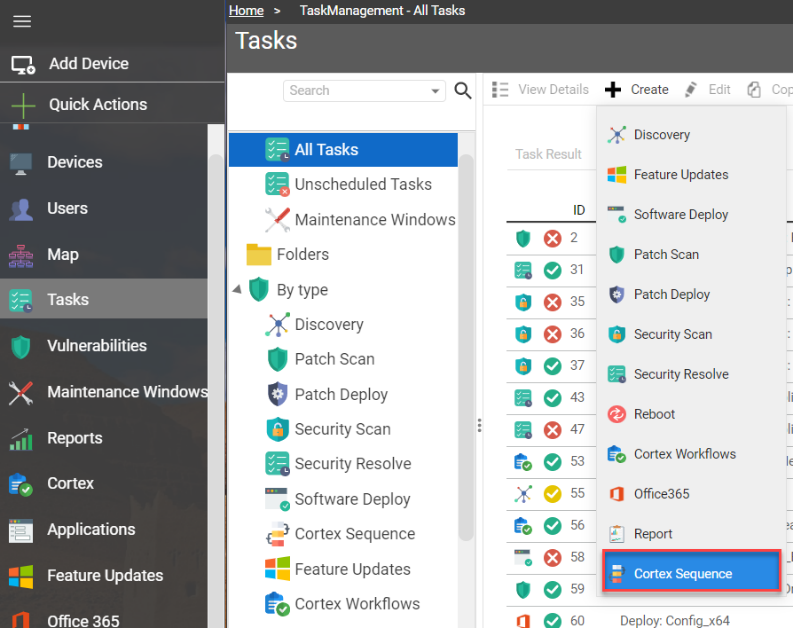Click the panel splitter handle dots
The height and width of the screenshot is (628, 793).
pyautogui.click(x=479, y=426)
